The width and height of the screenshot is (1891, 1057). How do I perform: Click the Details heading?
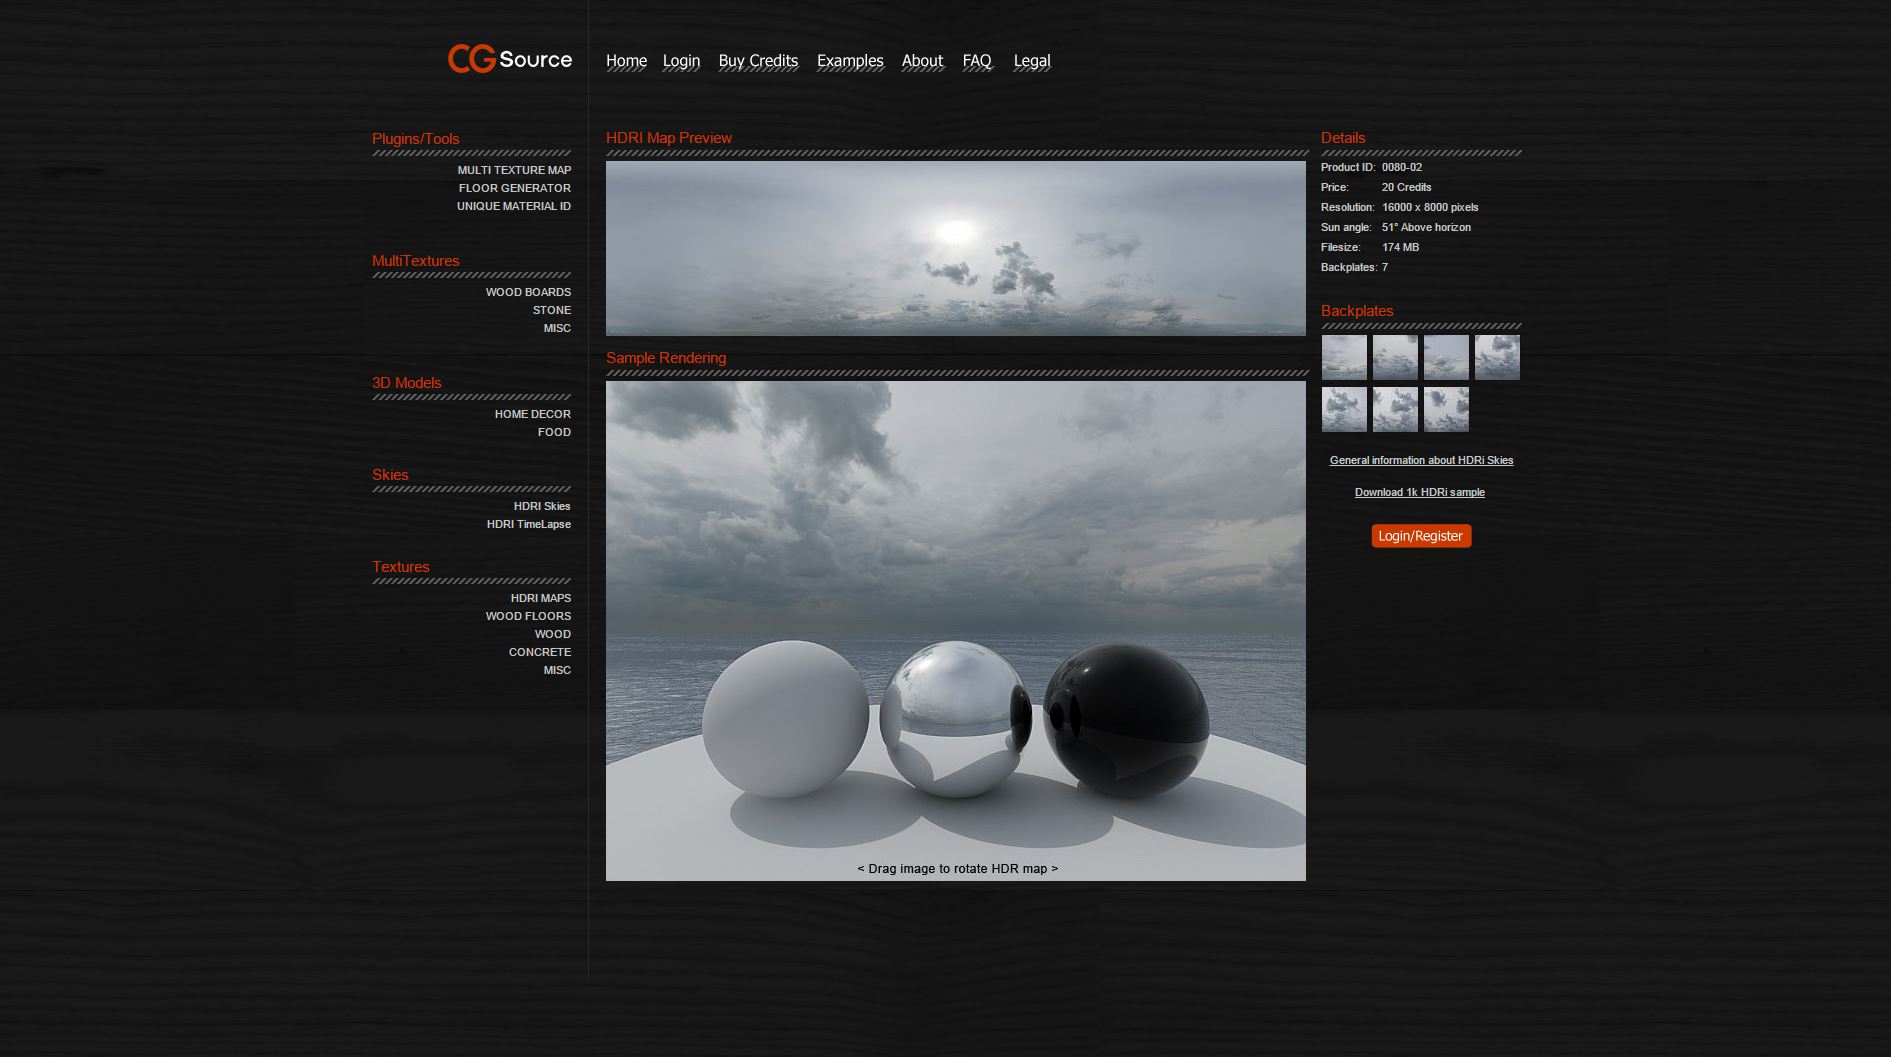pos(1343,138)
